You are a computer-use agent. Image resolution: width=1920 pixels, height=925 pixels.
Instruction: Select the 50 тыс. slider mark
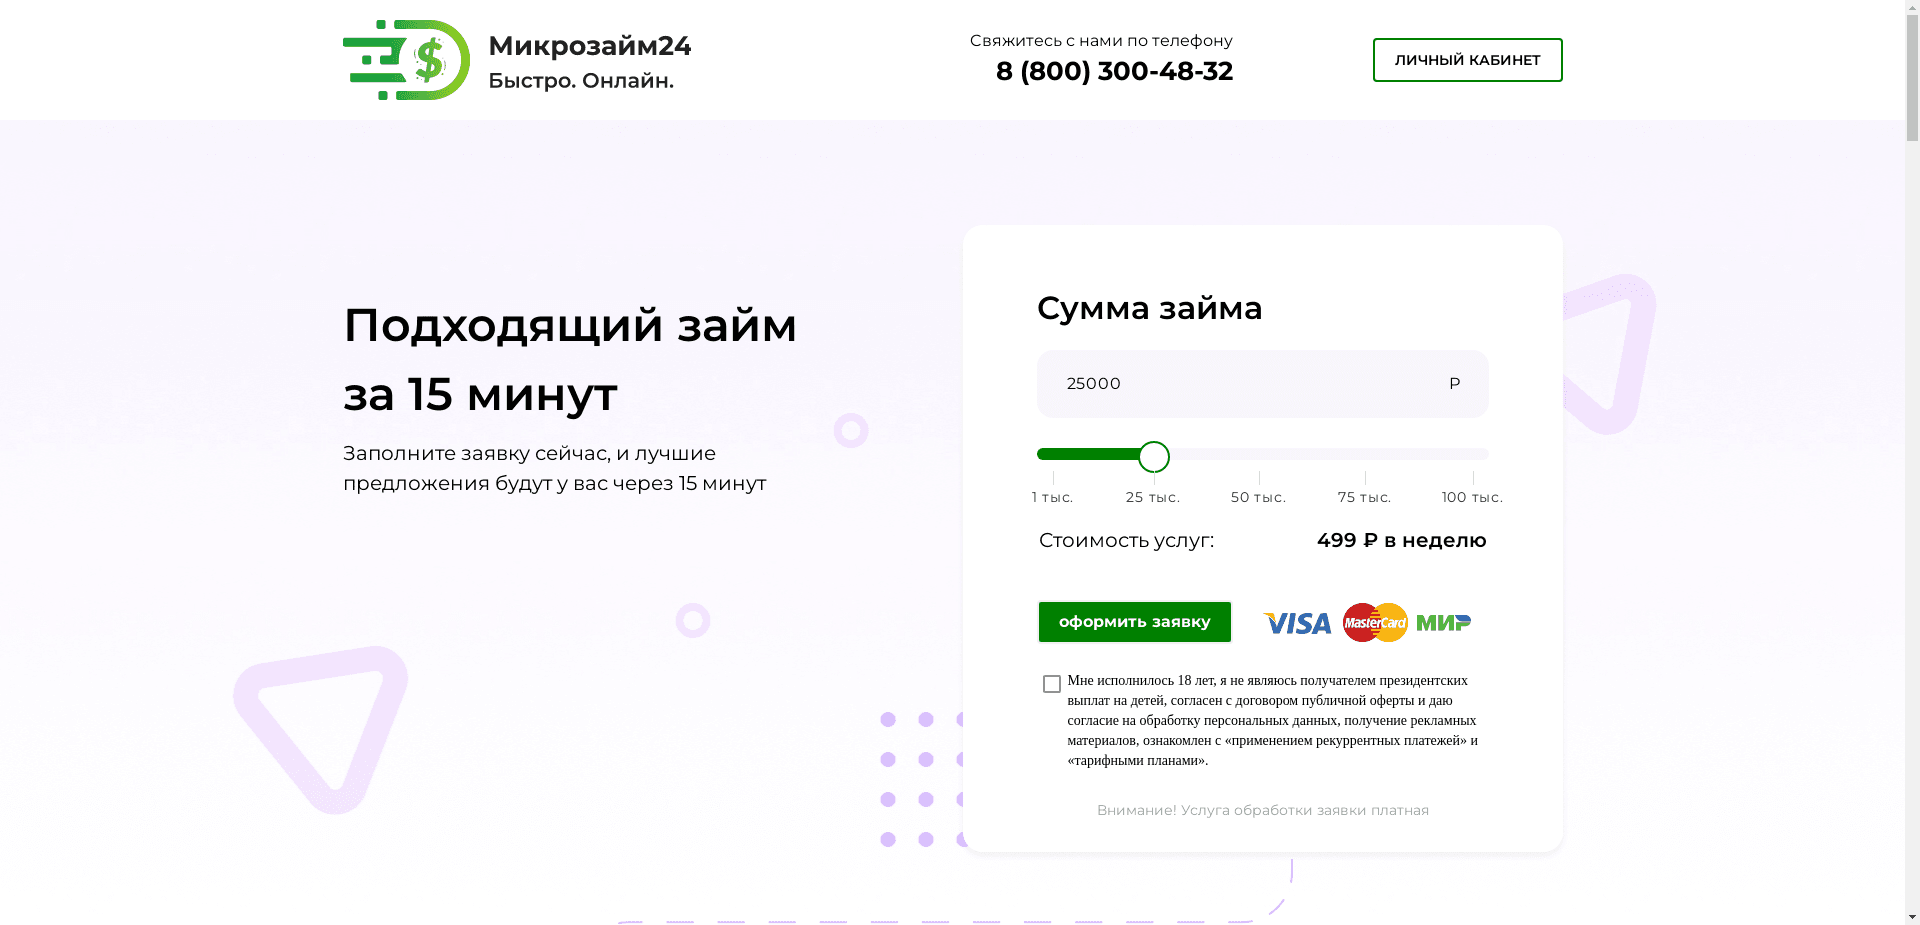[1259, 497]
